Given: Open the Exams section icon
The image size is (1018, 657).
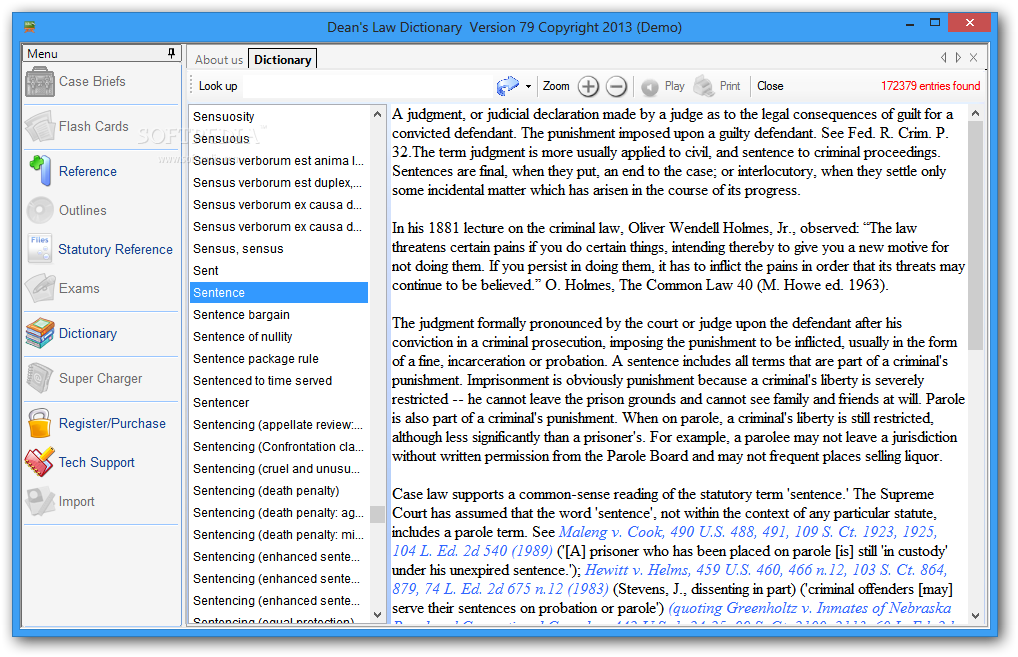Looking at the screenshot, I should coord(40,288).
